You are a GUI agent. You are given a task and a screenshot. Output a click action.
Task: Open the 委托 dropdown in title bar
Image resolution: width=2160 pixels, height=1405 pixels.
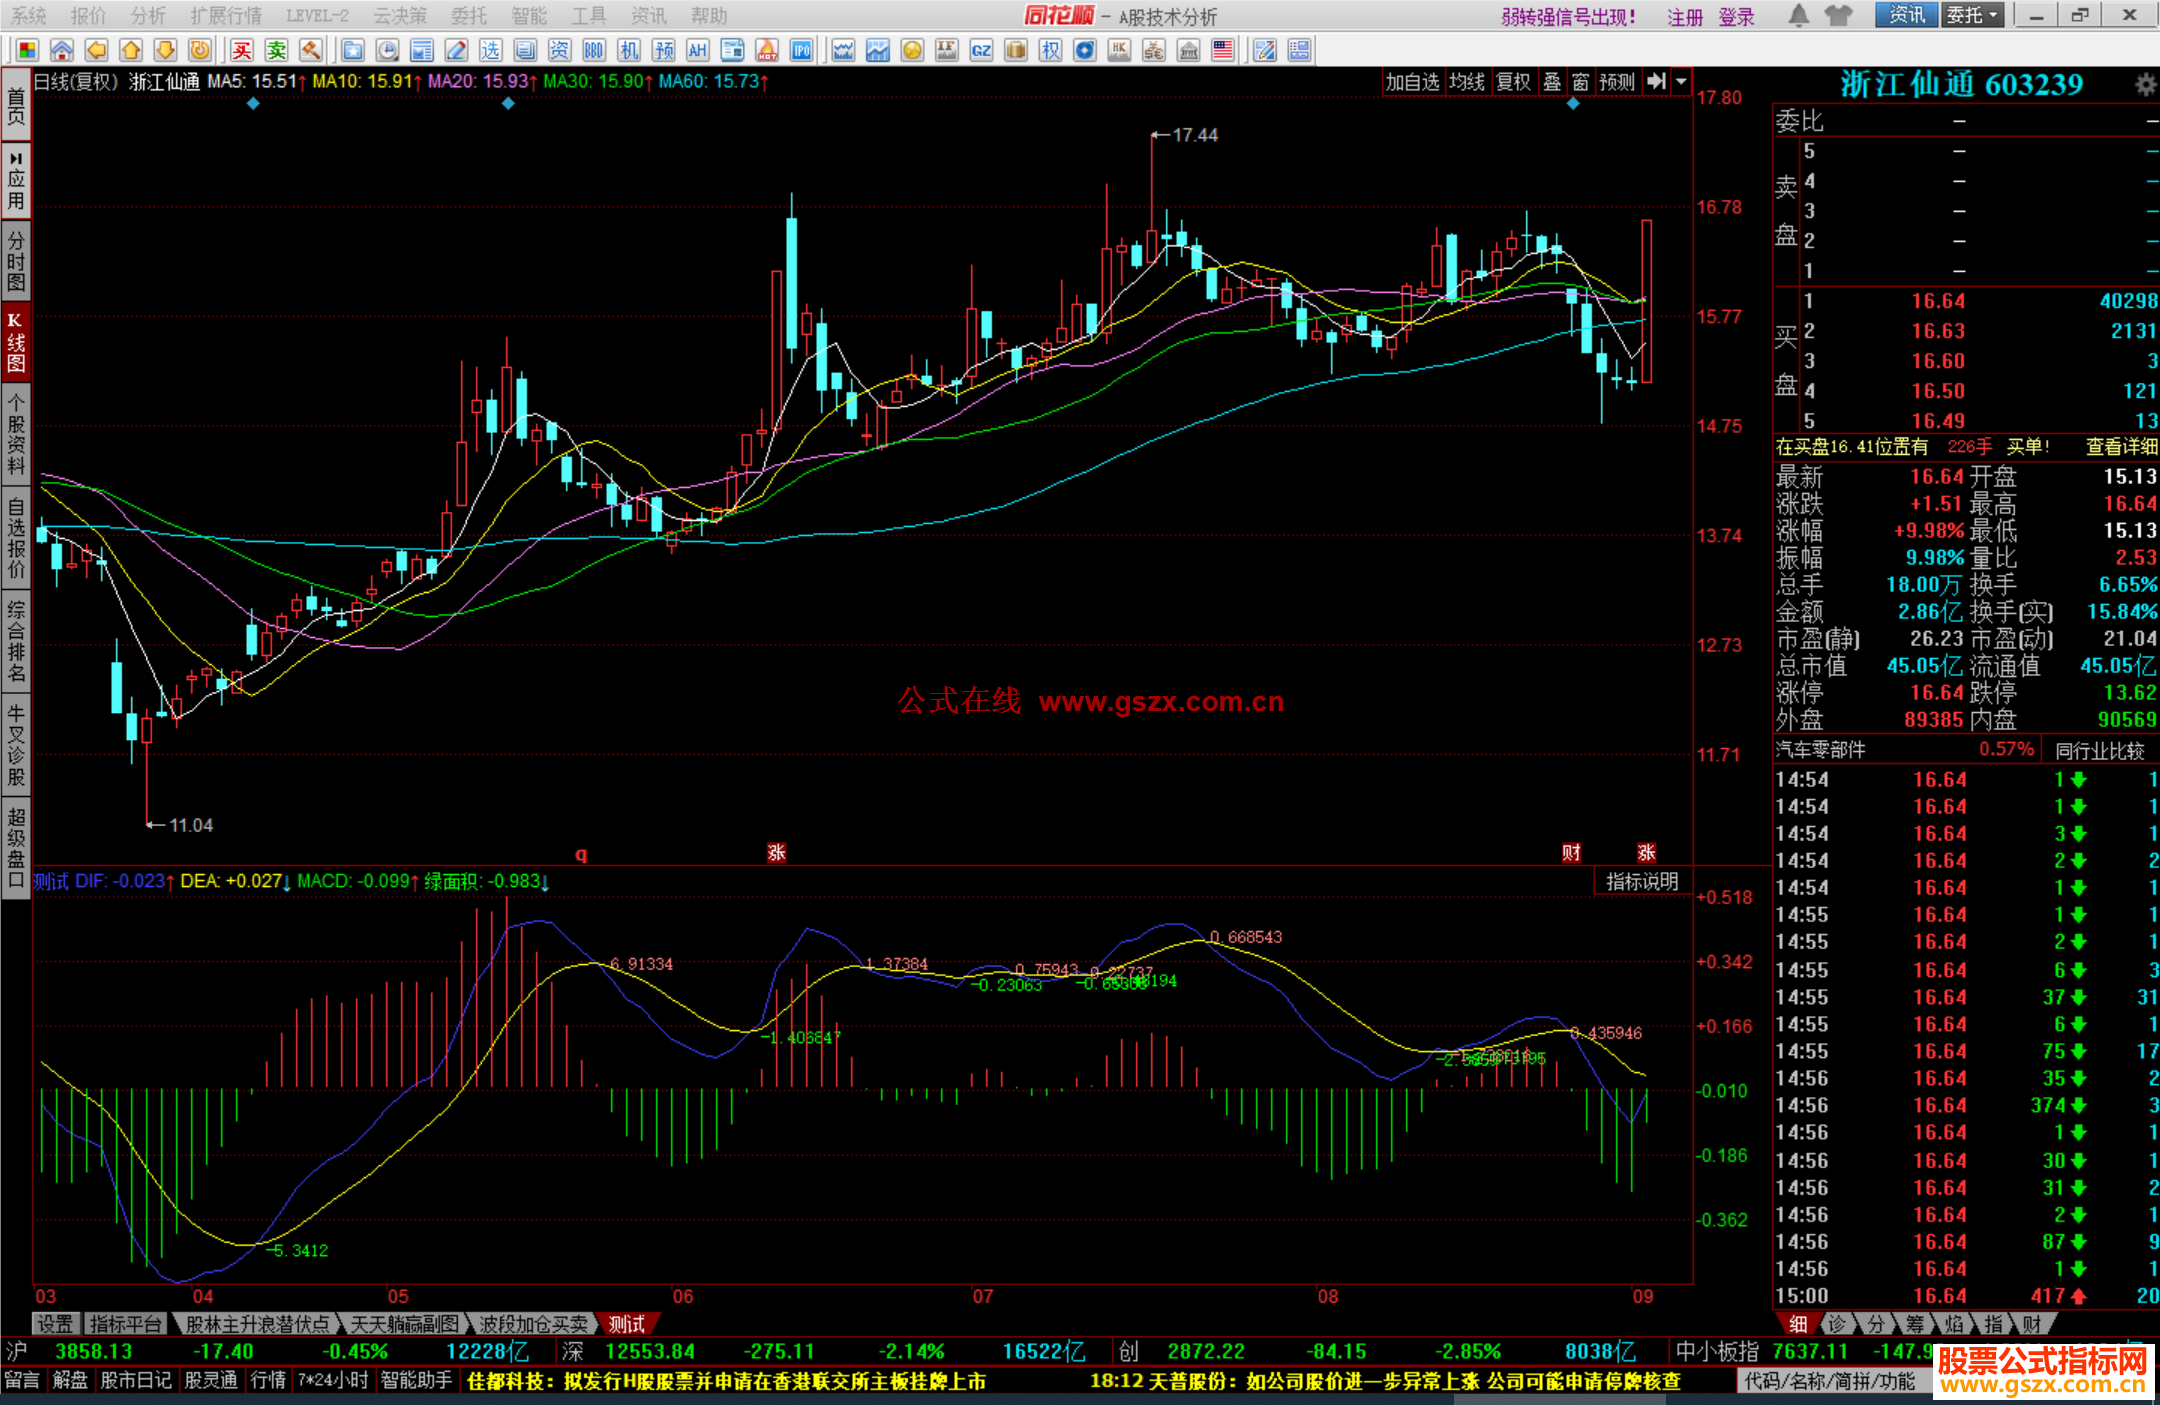click(x=1972, y=15)
